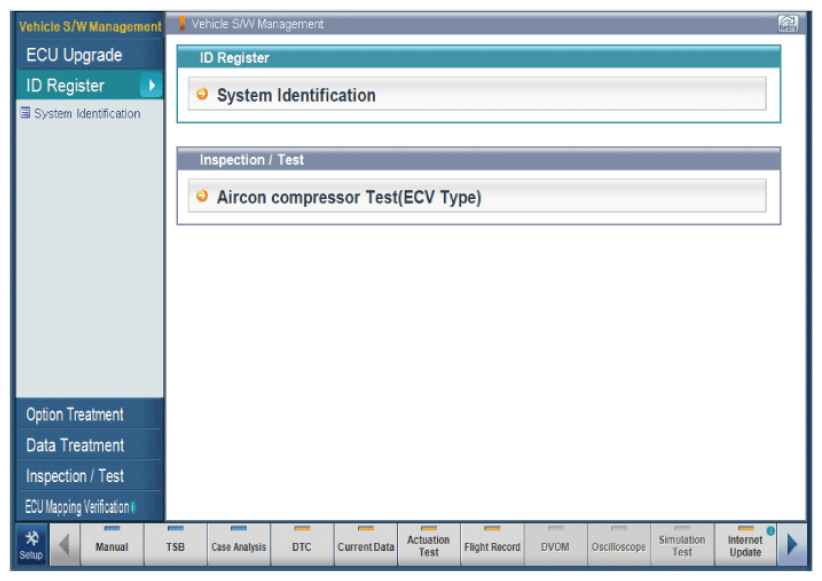Expand the ID Register arrow in sidebar
The height and width of the screenshot is (581, 822).
point(152,85)
